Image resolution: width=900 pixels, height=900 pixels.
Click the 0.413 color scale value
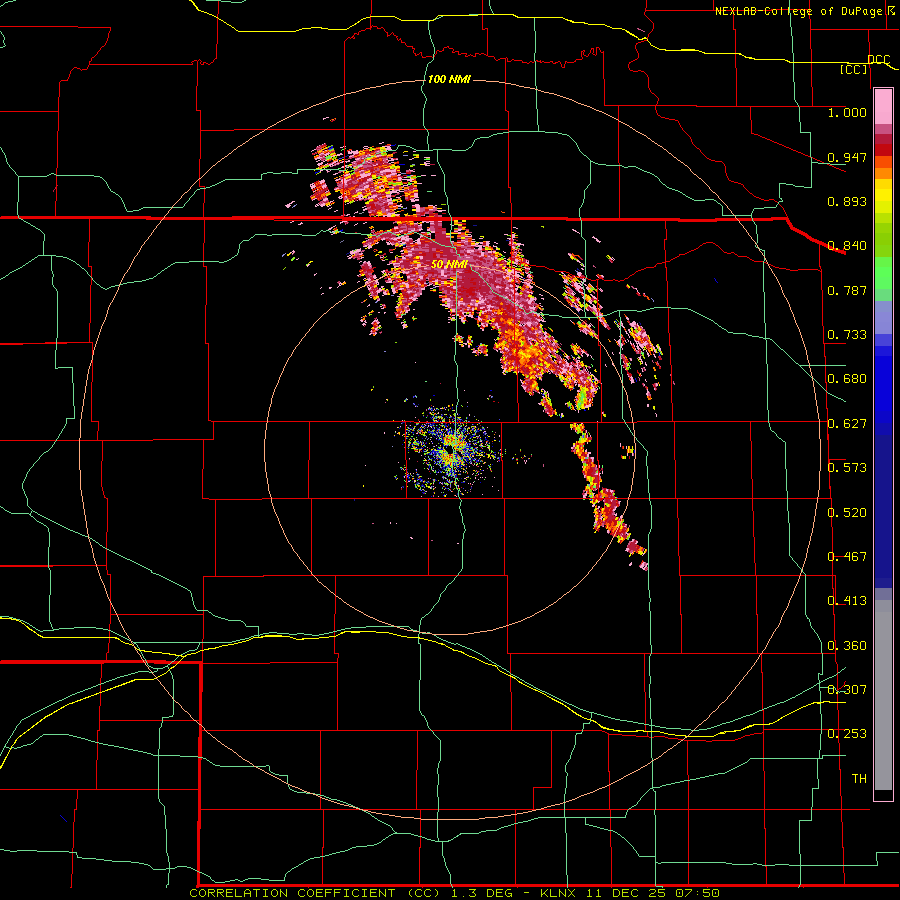tap(847, 601)
